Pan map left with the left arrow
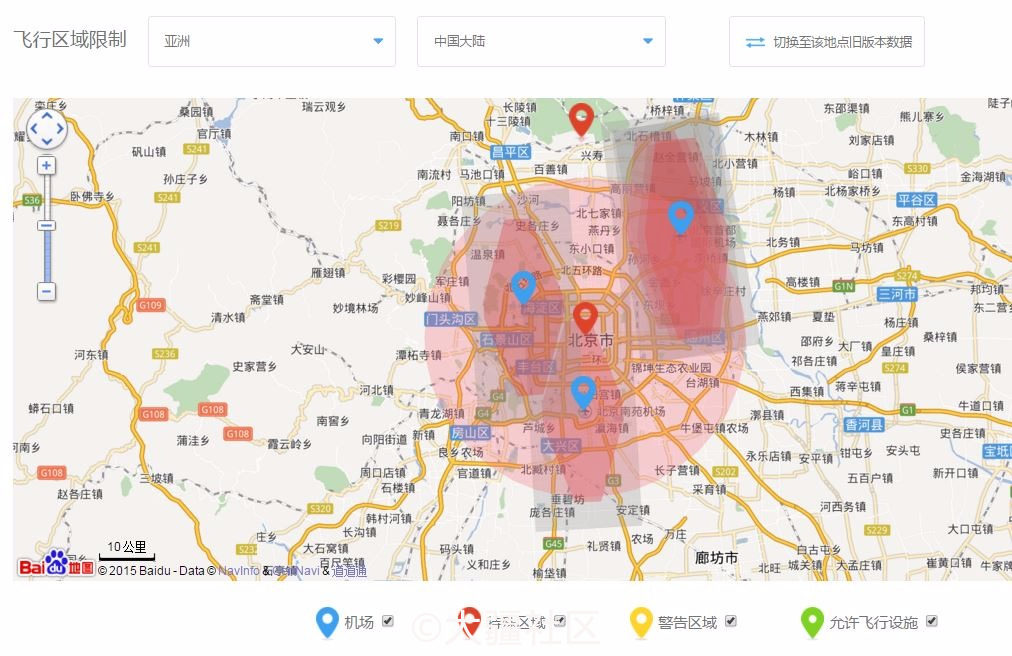1012x656 pixels. point(34,128)
